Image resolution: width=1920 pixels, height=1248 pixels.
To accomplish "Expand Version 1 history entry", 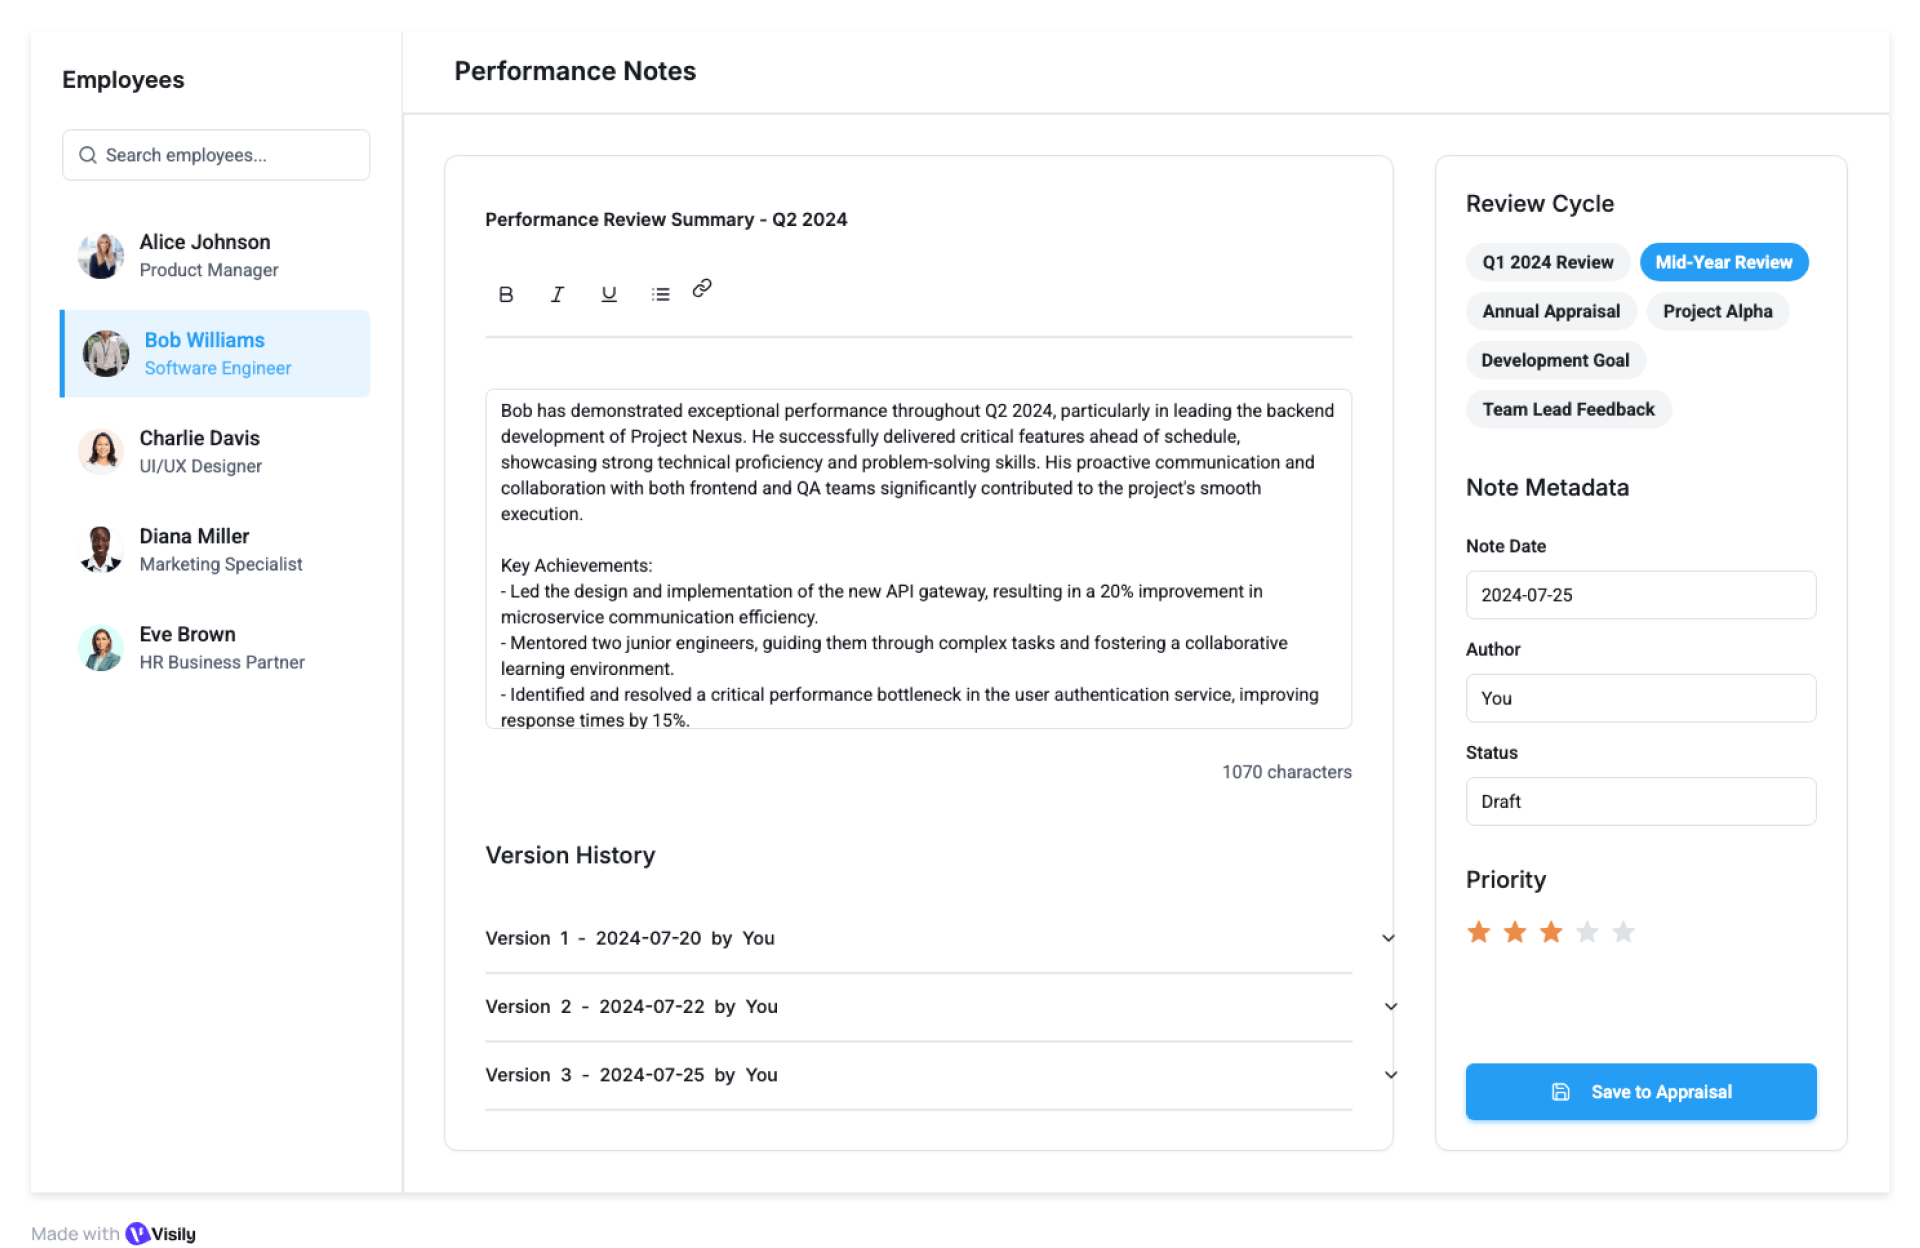I will point(1388,938).
